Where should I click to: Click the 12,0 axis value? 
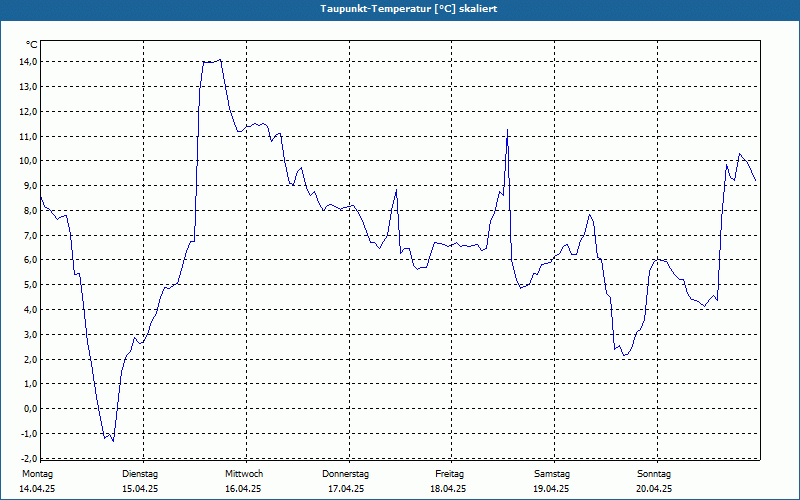[28, 111]
